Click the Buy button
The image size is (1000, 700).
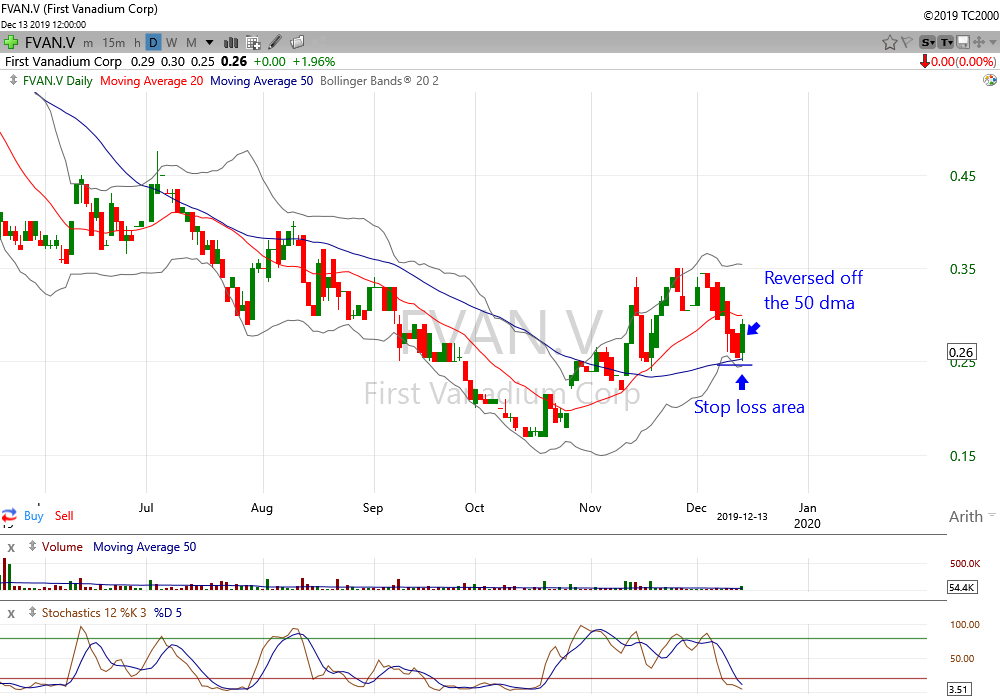click(34, 516)
